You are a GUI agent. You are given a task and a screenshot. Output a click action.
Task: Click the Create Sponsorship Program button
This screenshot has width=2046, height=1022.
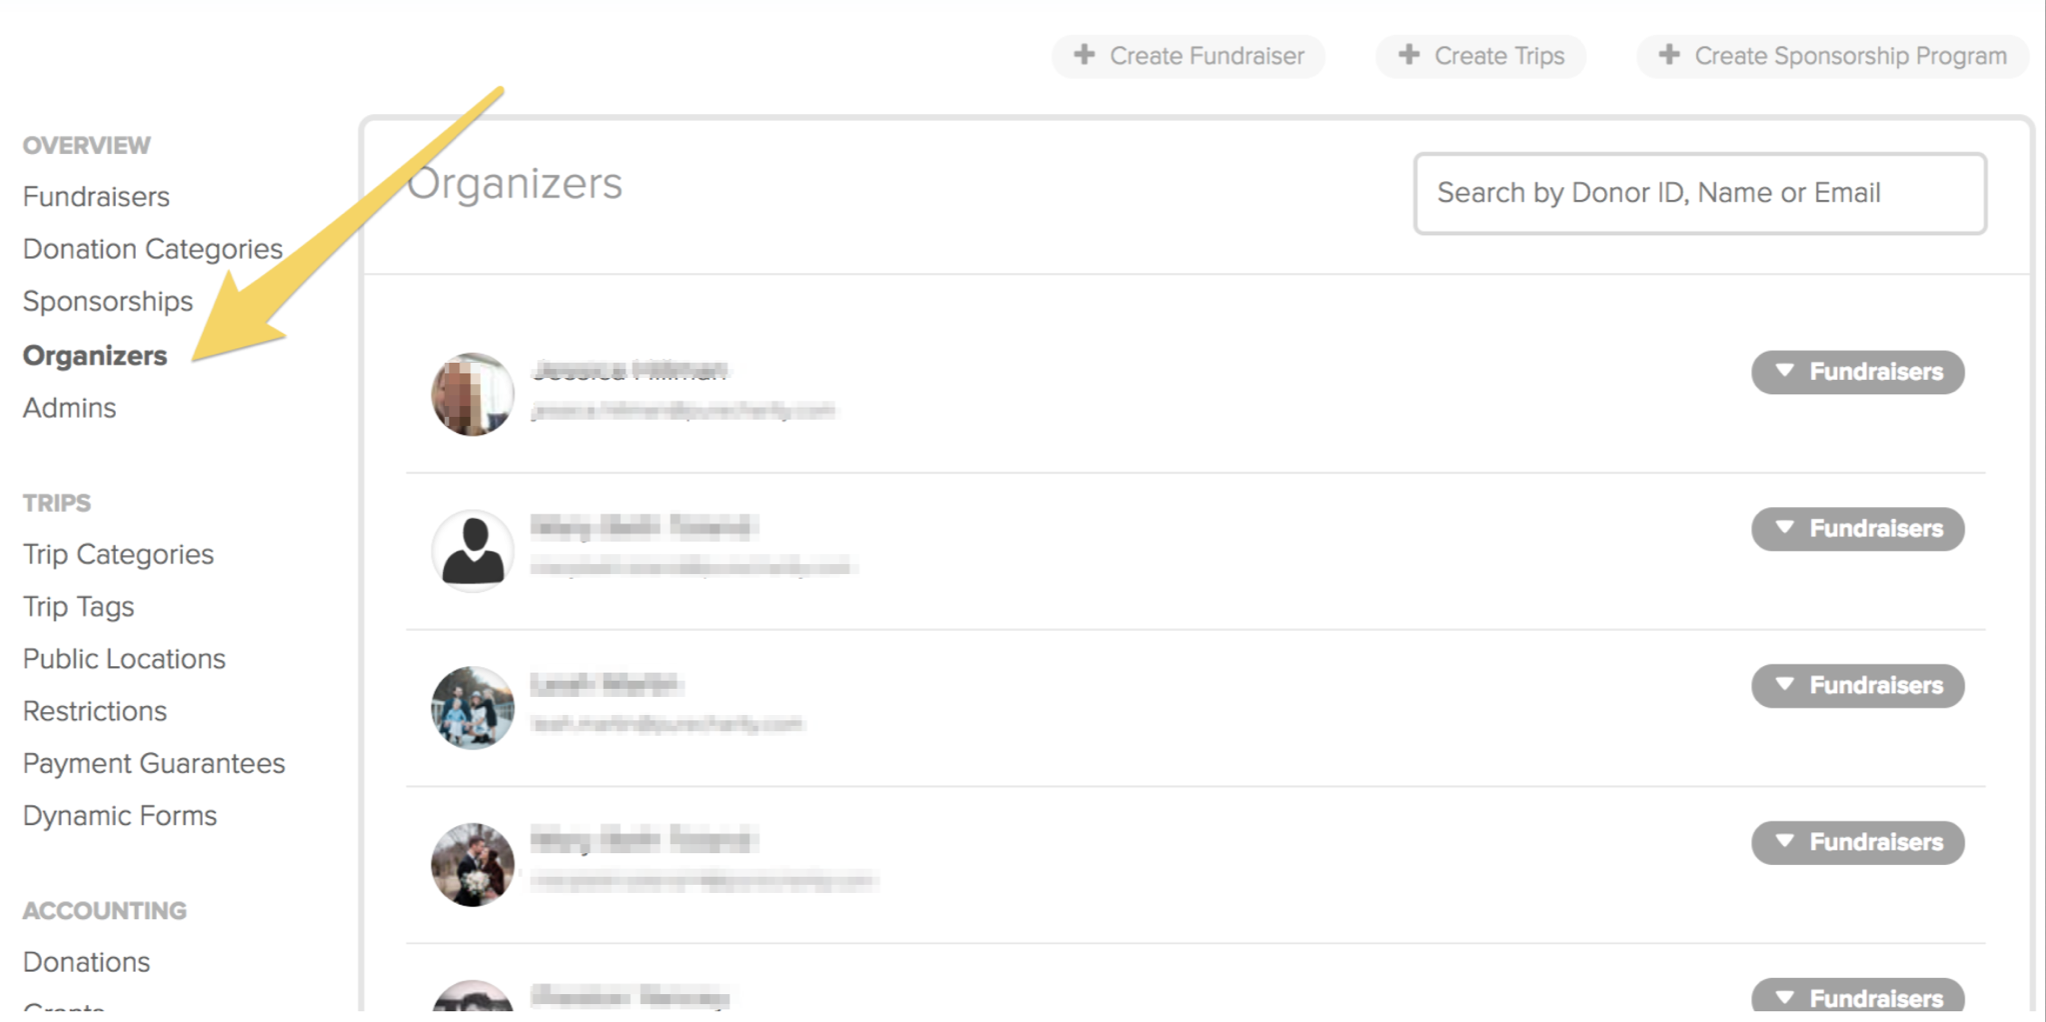point(1832,56)
